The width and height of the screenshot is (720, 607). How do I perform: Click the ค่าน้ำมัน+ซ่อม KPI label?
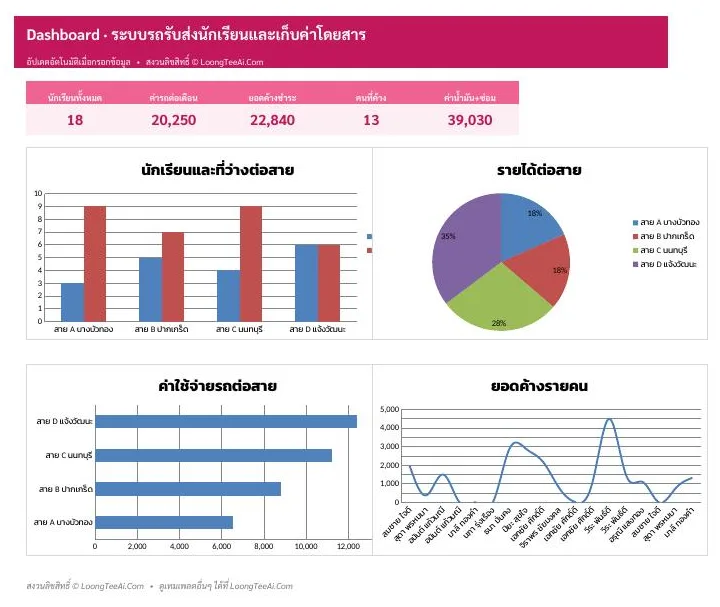coord(470,97)
